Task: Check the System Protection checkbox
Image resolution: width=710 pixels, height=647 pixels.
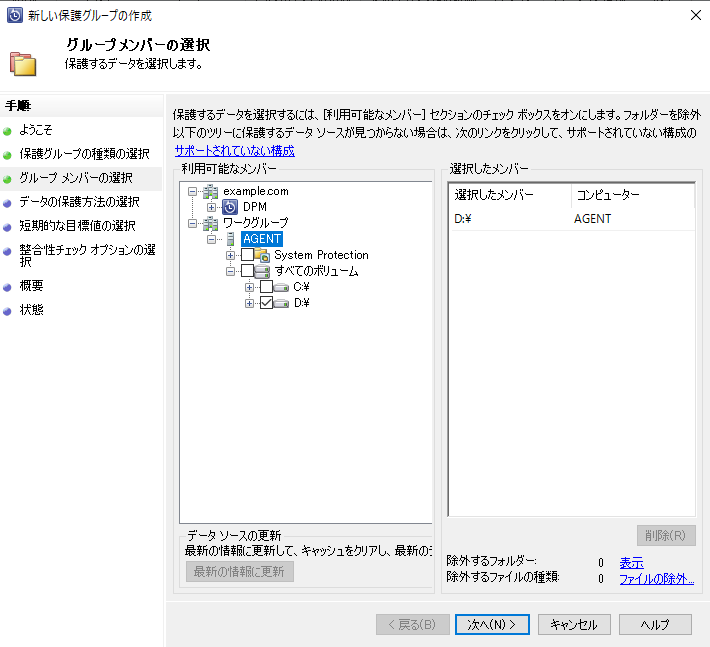Action: click(x=247, y=255)
